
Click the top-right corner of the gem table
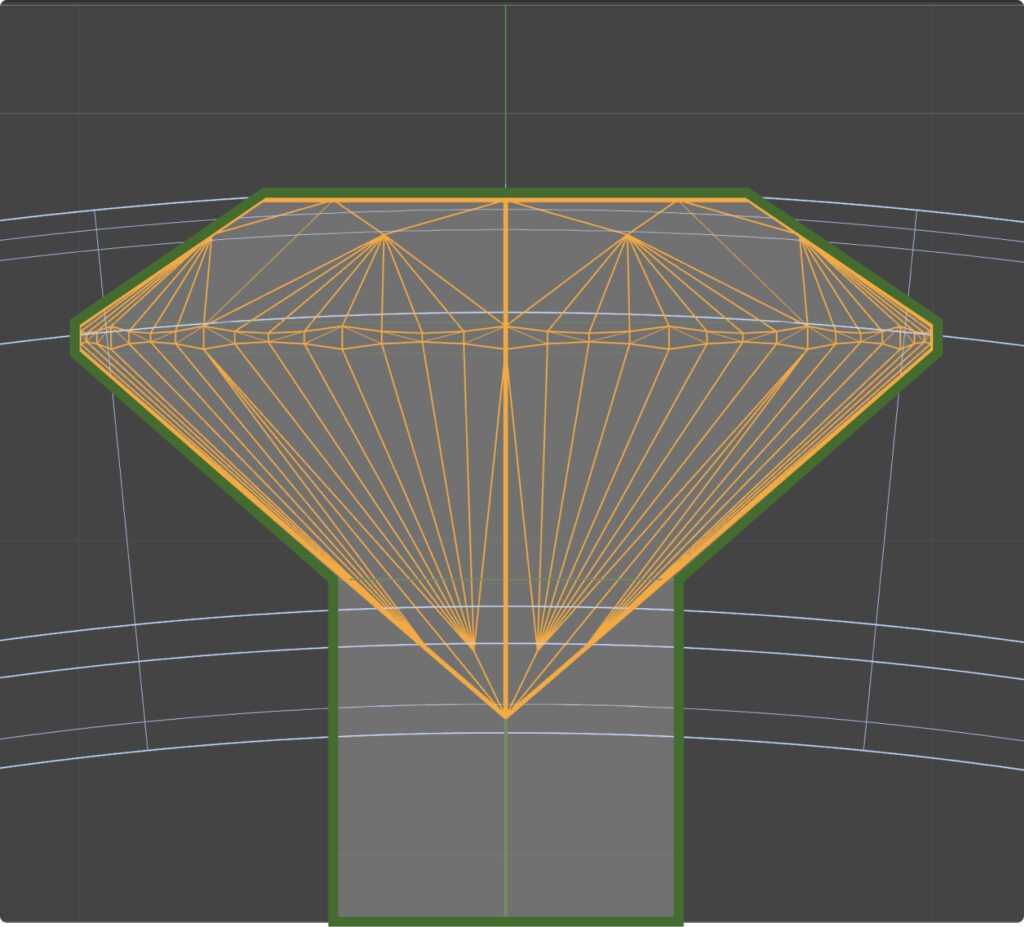tap(746, 200)
